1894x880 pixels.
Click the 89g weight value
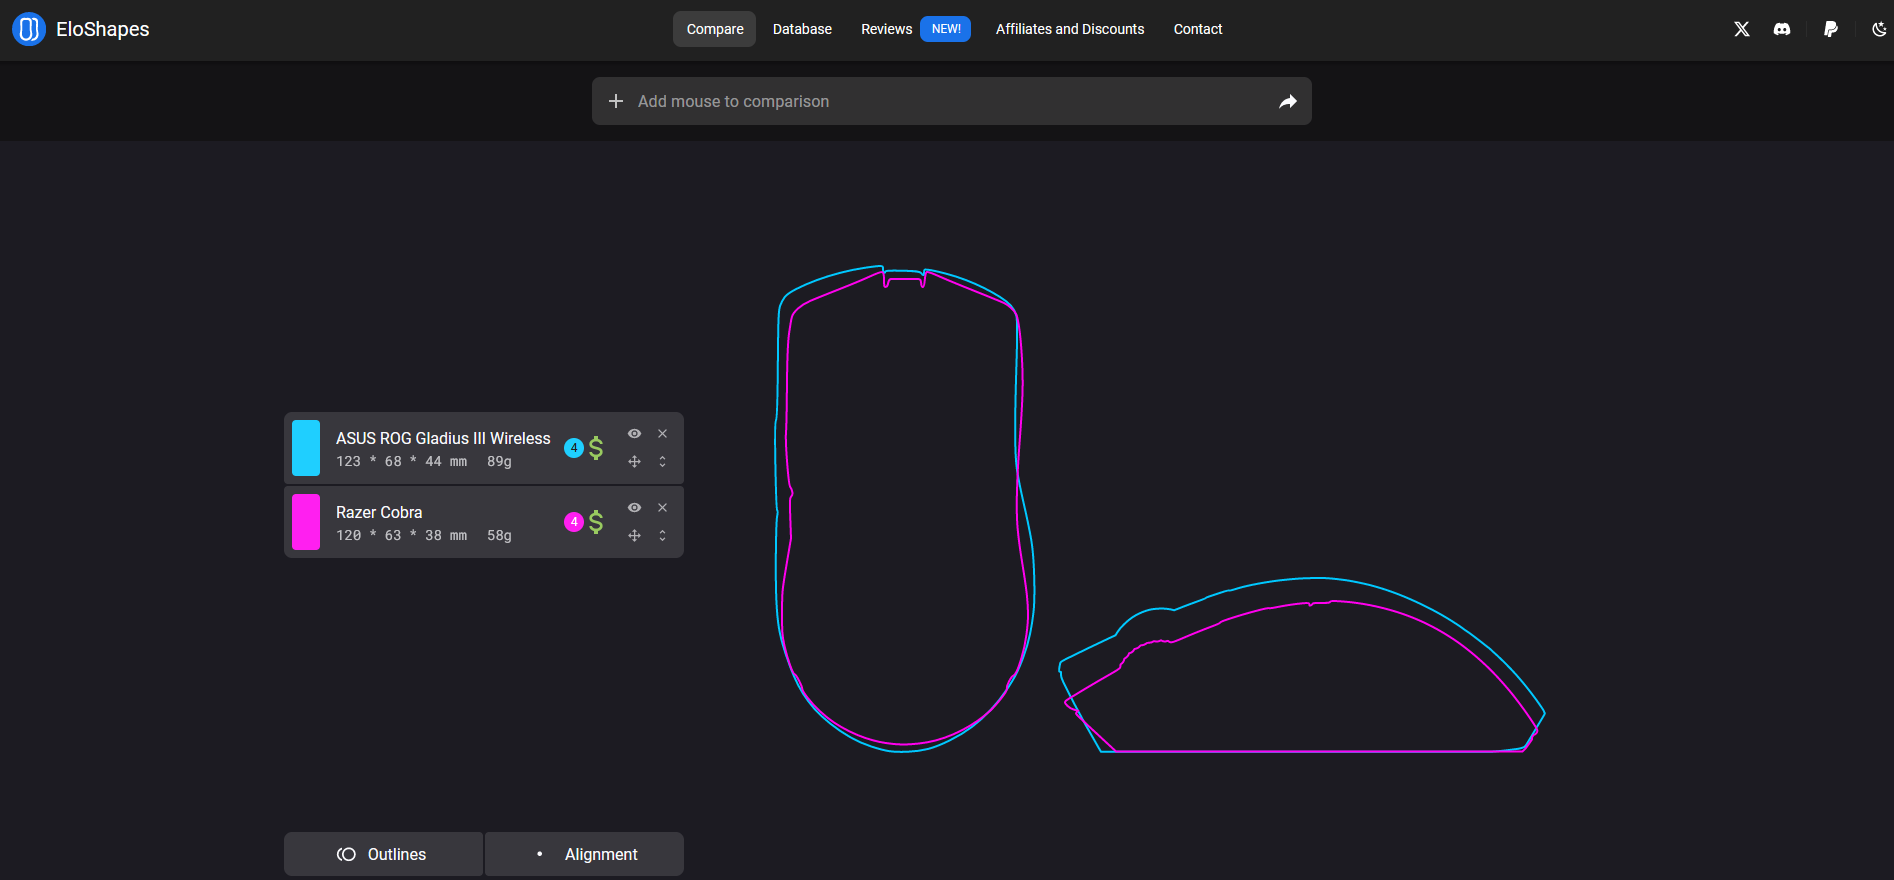(x=499, y=462)
